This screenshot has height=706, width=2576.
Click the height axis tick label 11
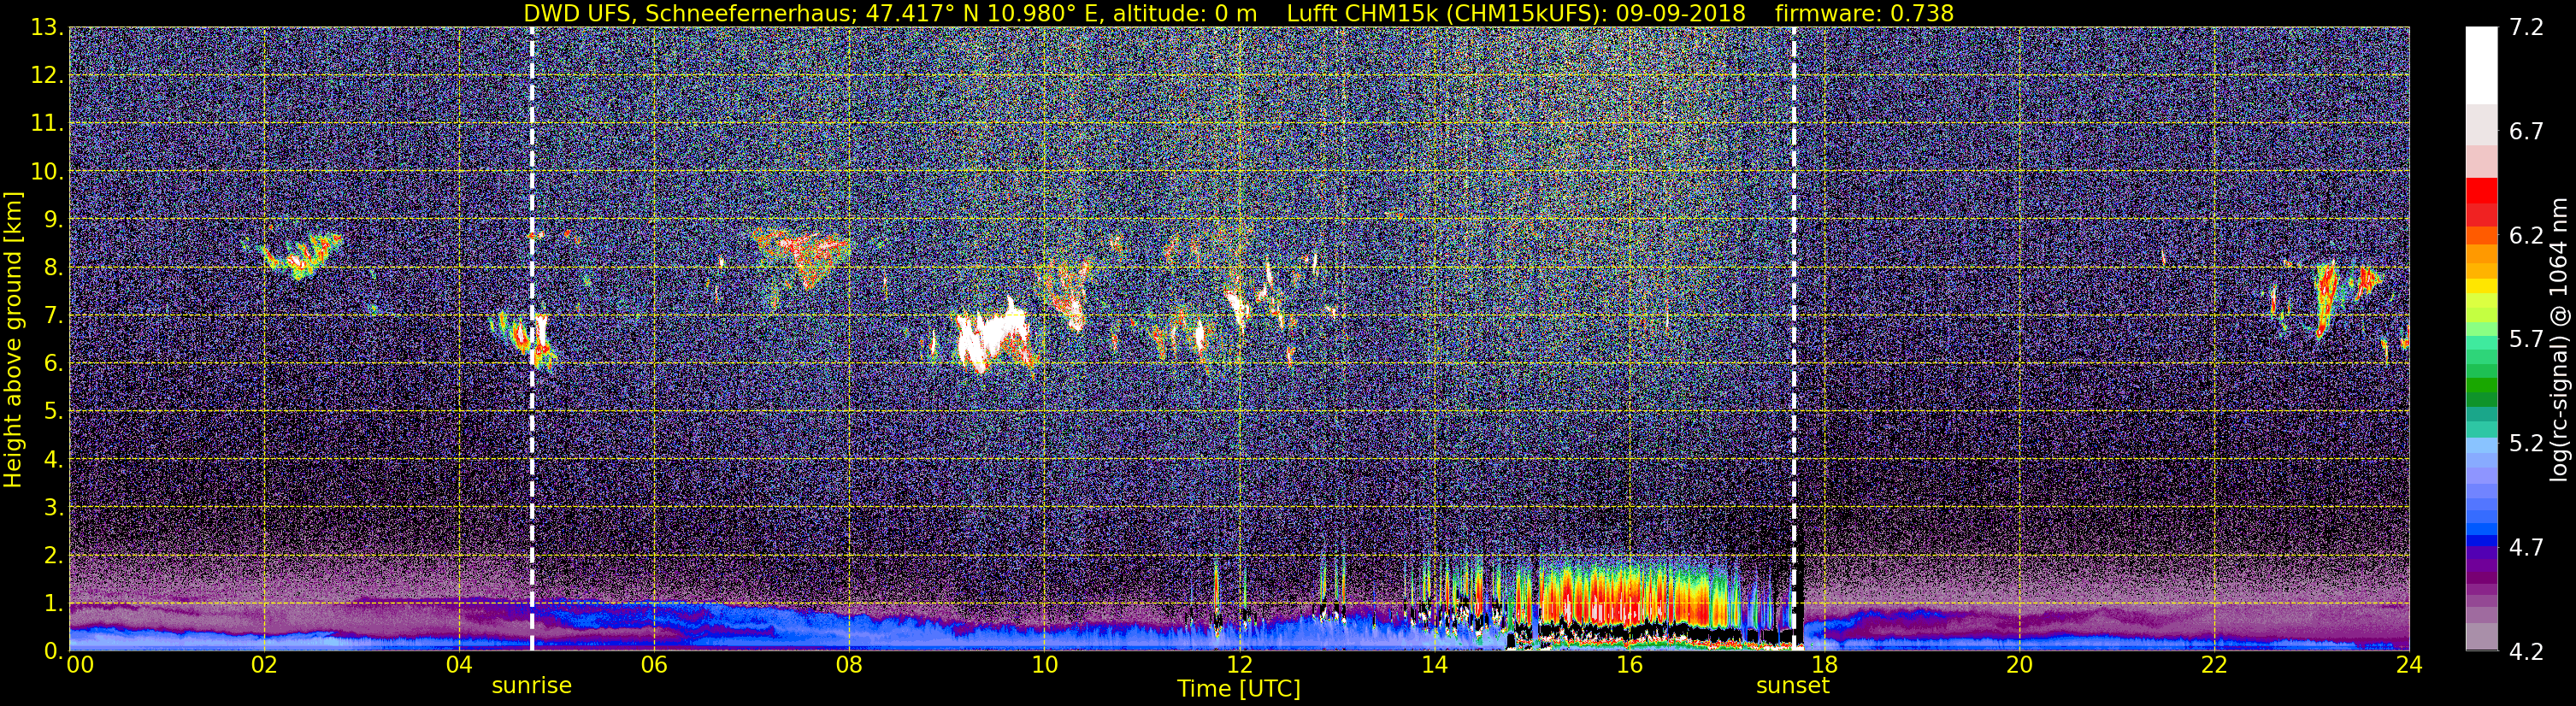[46, 124]
